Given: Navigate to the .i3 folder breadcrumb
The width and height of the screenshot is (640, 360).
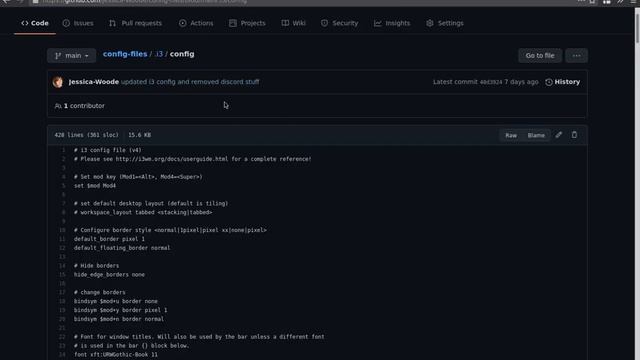Looking at the screenshot, I should pyautogui.click(x=159, y=54).
